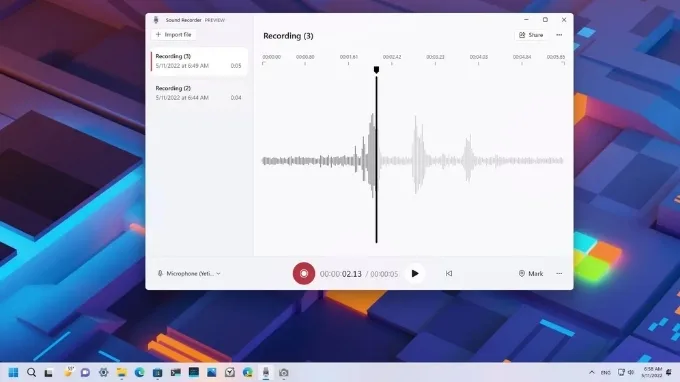Click the Import file button
Viewport: 680px width, 382px height.
pyautogui.click(x=173, y=35)
